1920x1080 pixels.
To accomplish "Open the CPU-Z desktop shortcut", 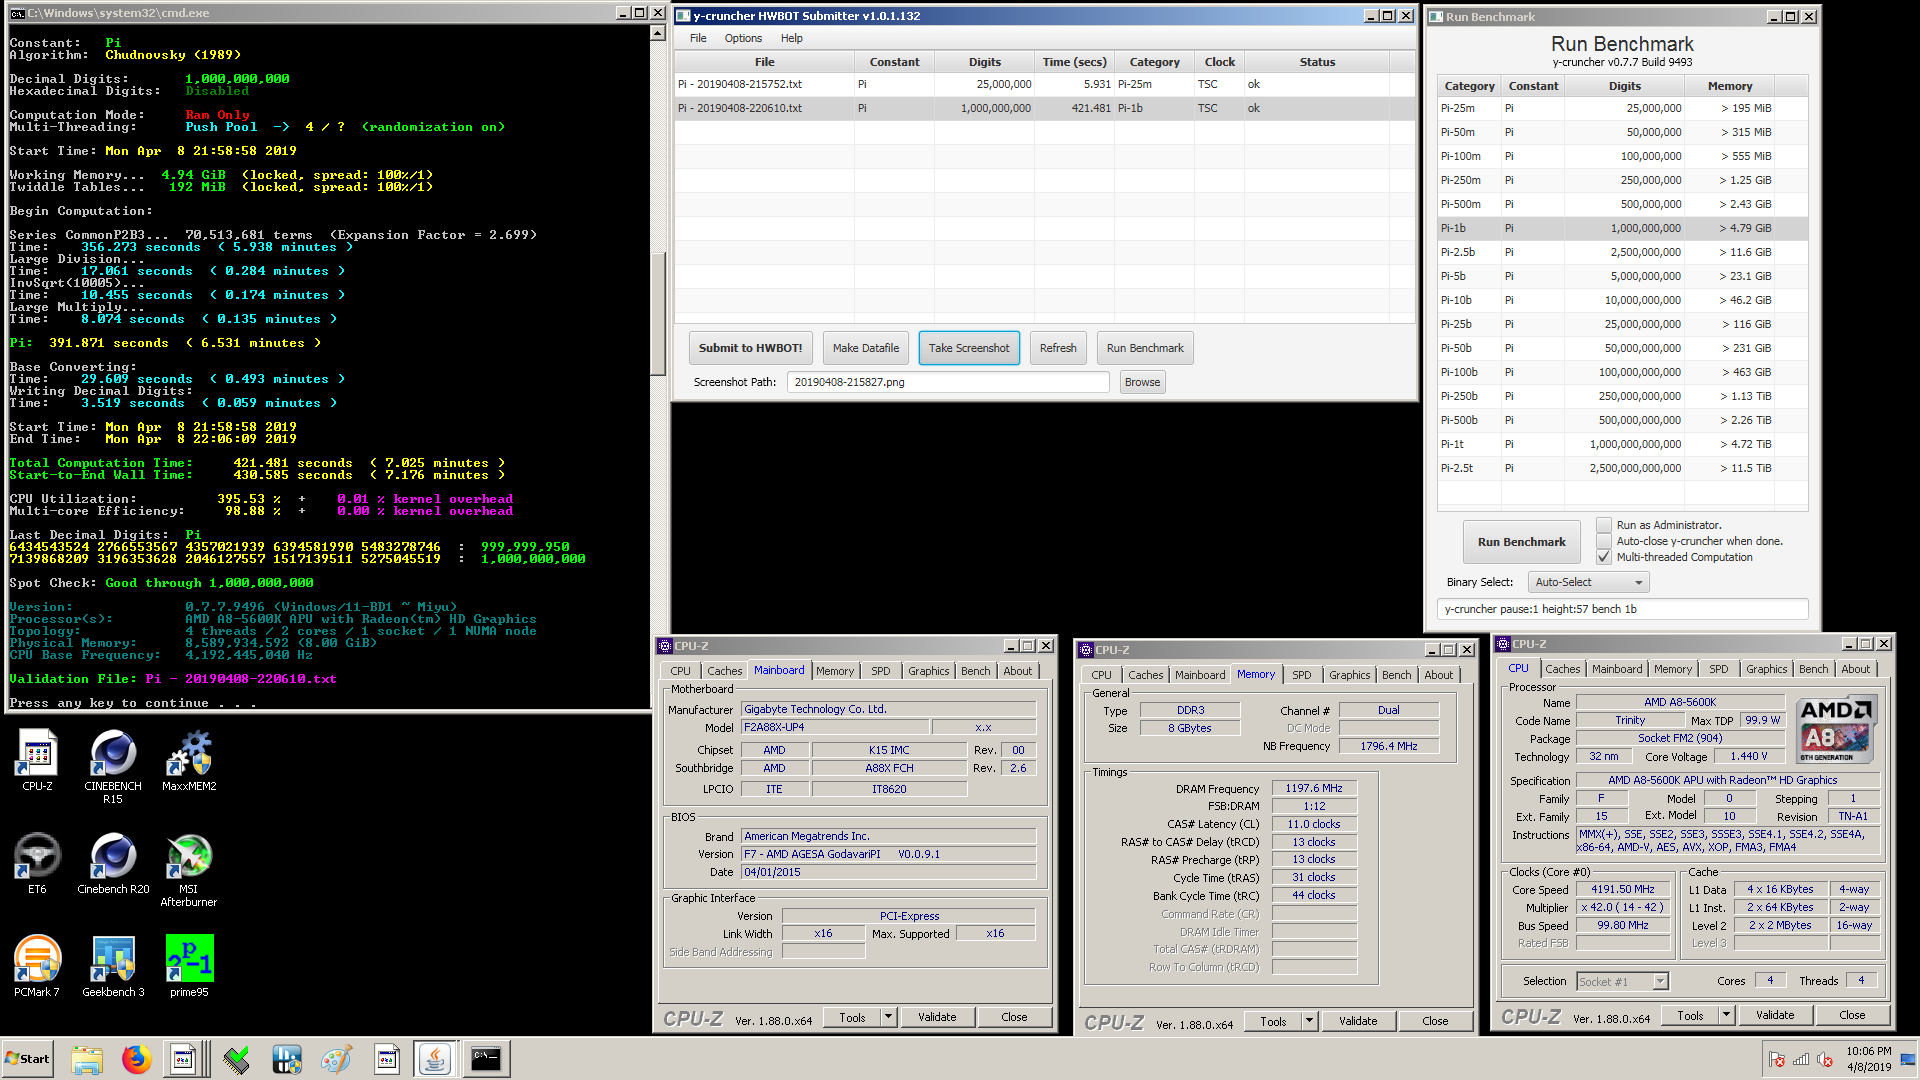I will [x=37, y=760].
